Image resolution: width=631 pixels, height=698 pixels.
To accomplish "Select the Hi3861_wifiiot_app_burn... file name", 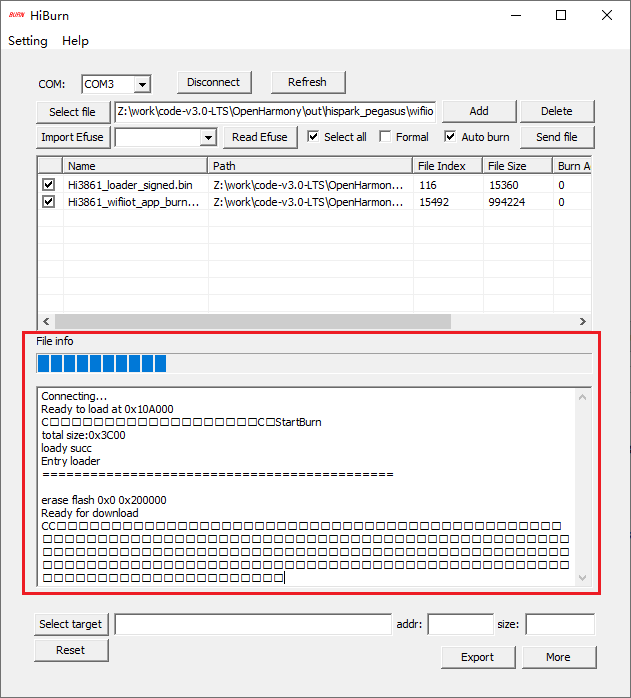I will tap(133, 202).
